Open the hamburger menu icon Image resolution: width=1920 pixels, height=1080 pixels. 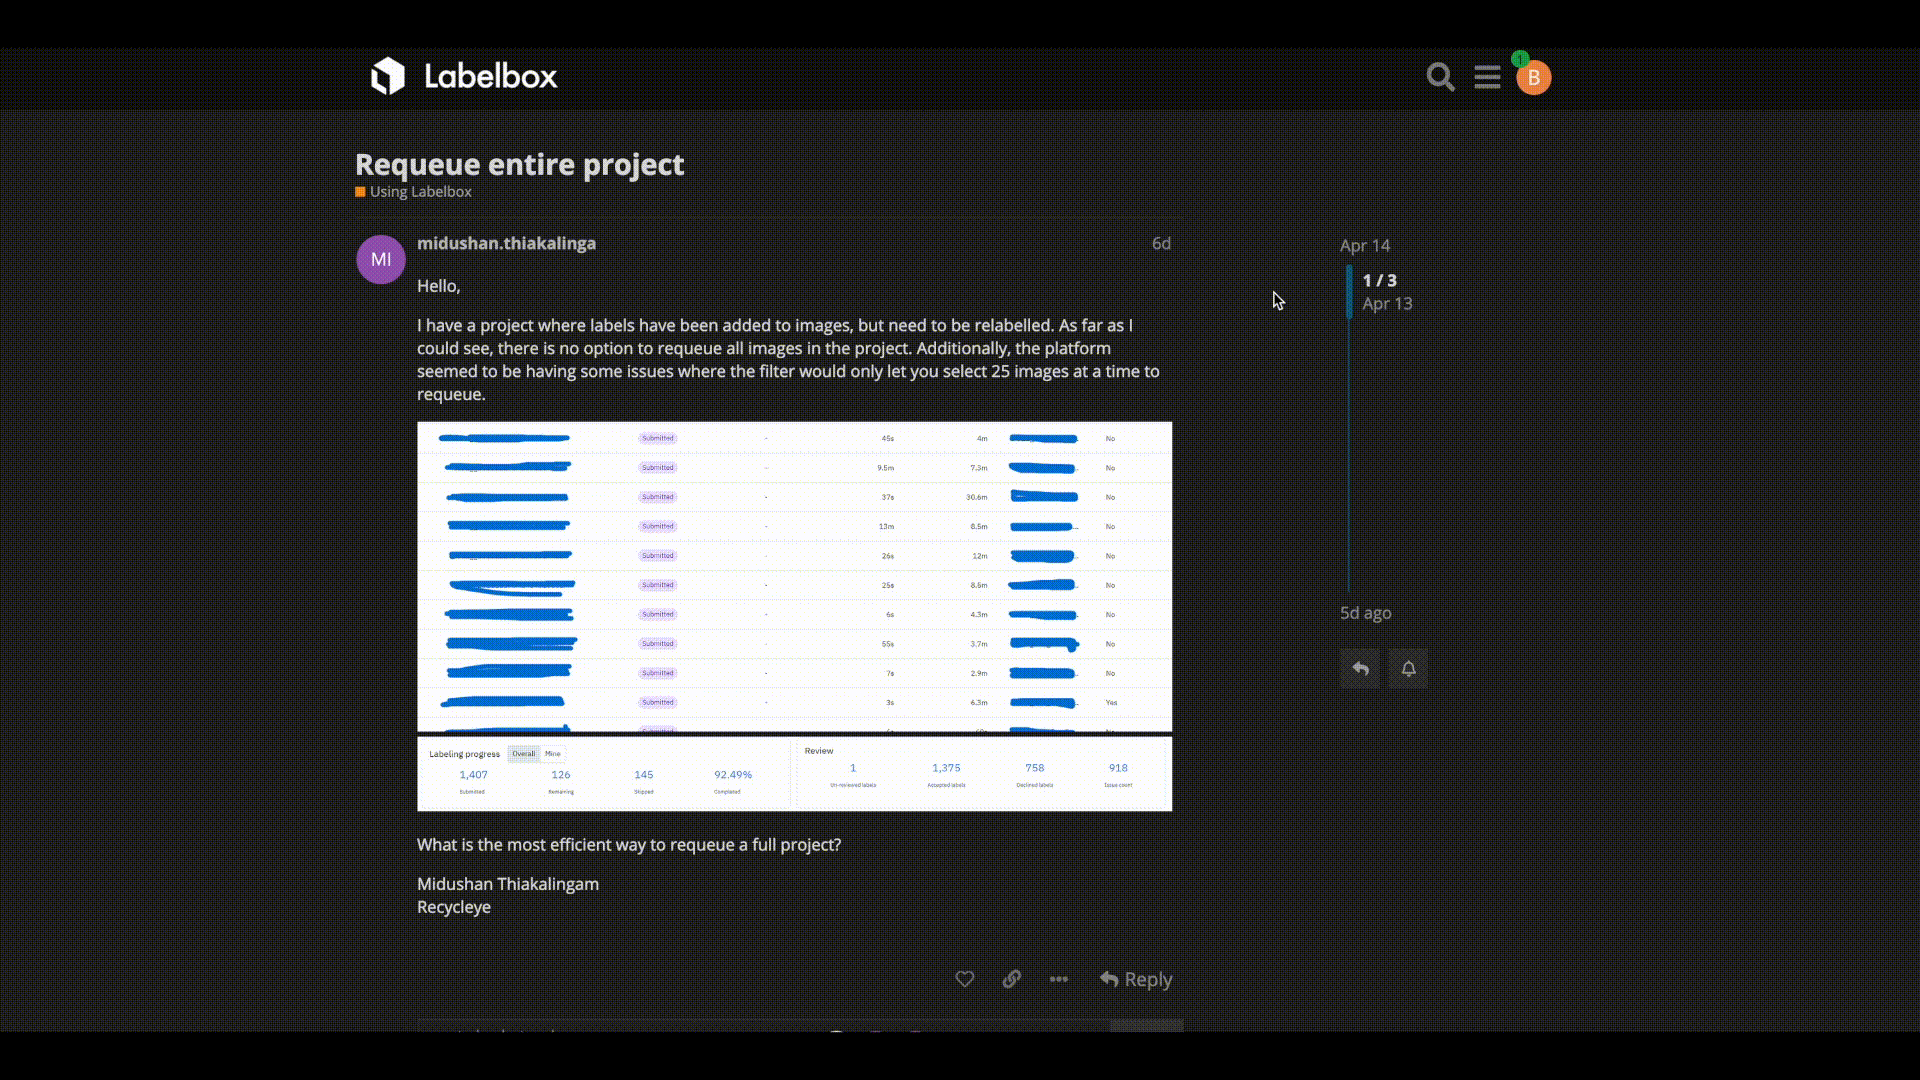(1487, 77)
